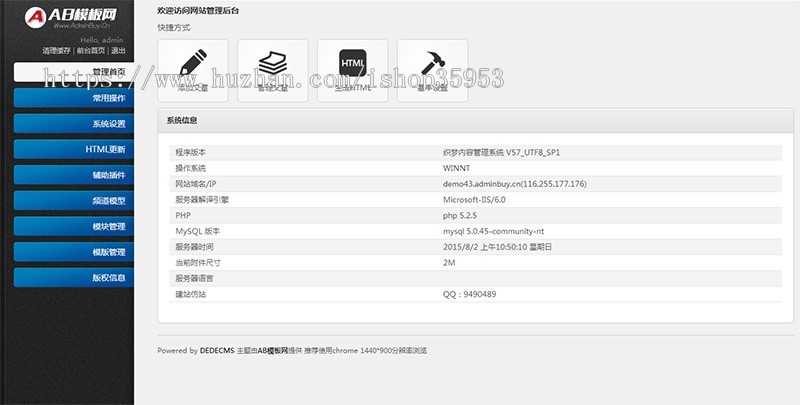This screenshot has height=405, width=800.
Task: Click the php 5.2.5 value
Action: tap(460, 215)
